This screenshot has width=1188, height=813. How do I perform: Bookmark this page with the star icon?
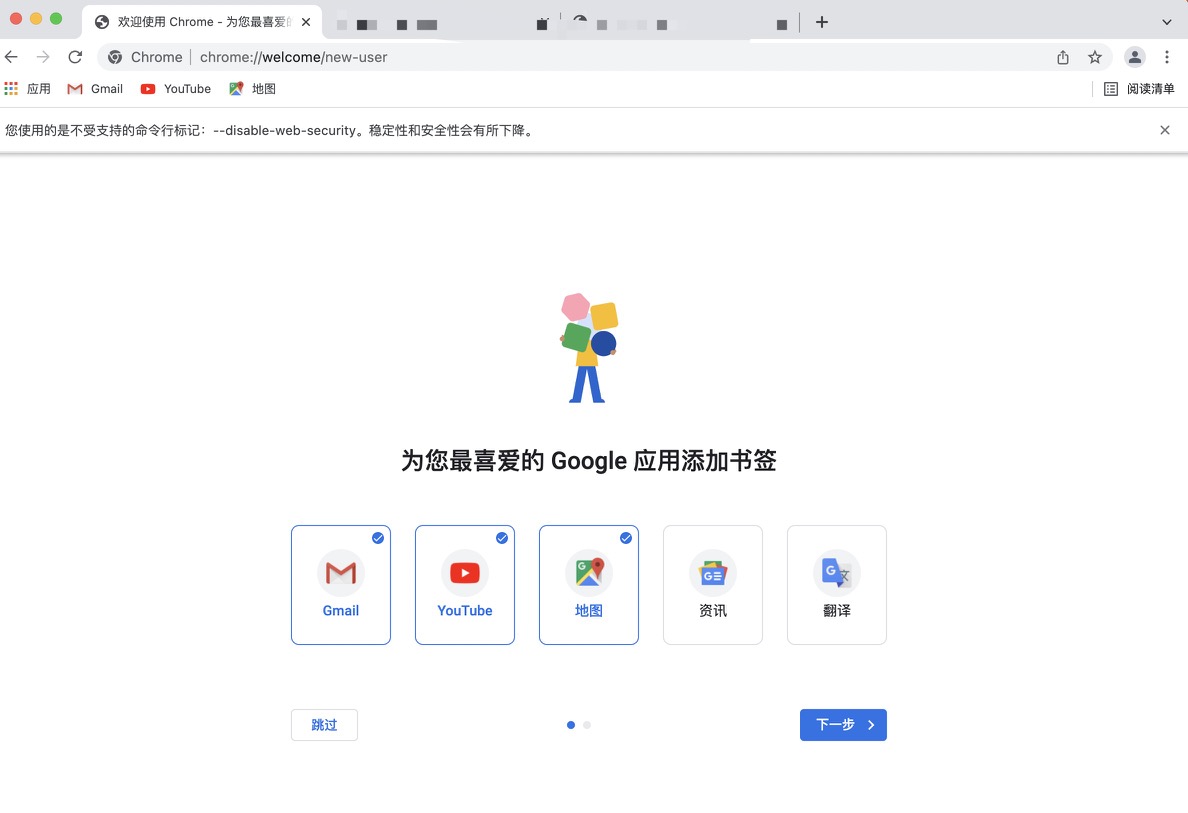(1095, 57)
